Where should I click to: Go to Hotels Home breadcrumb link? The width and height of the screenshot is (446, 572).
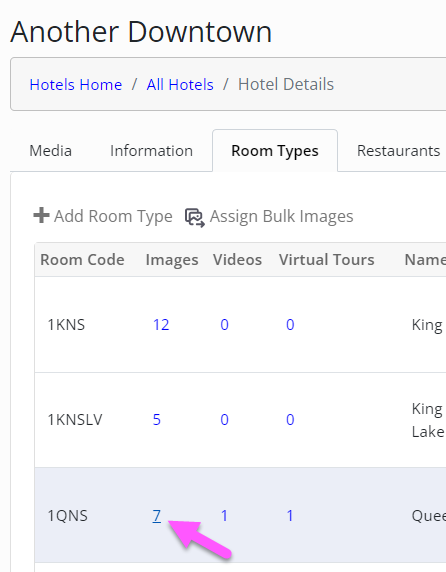(76, 84)
